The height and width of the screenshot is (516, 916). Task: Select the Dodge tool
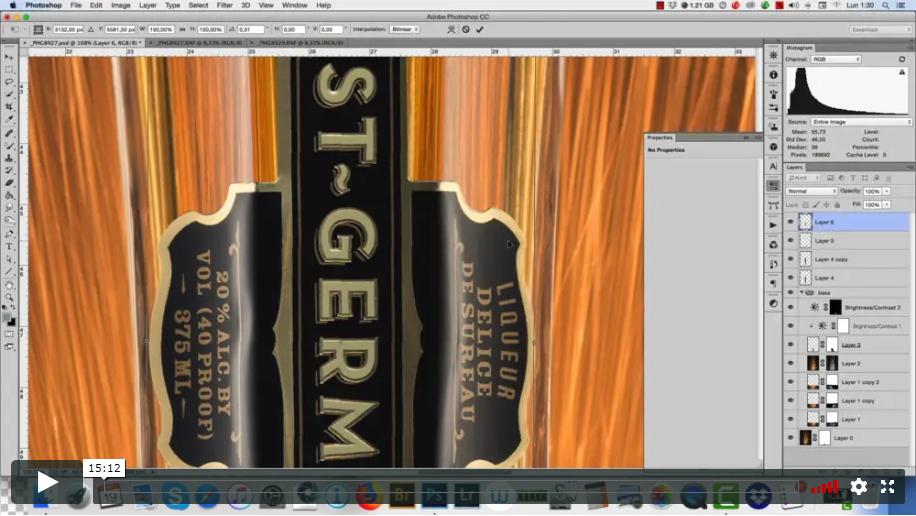click(x=9, y=220)
